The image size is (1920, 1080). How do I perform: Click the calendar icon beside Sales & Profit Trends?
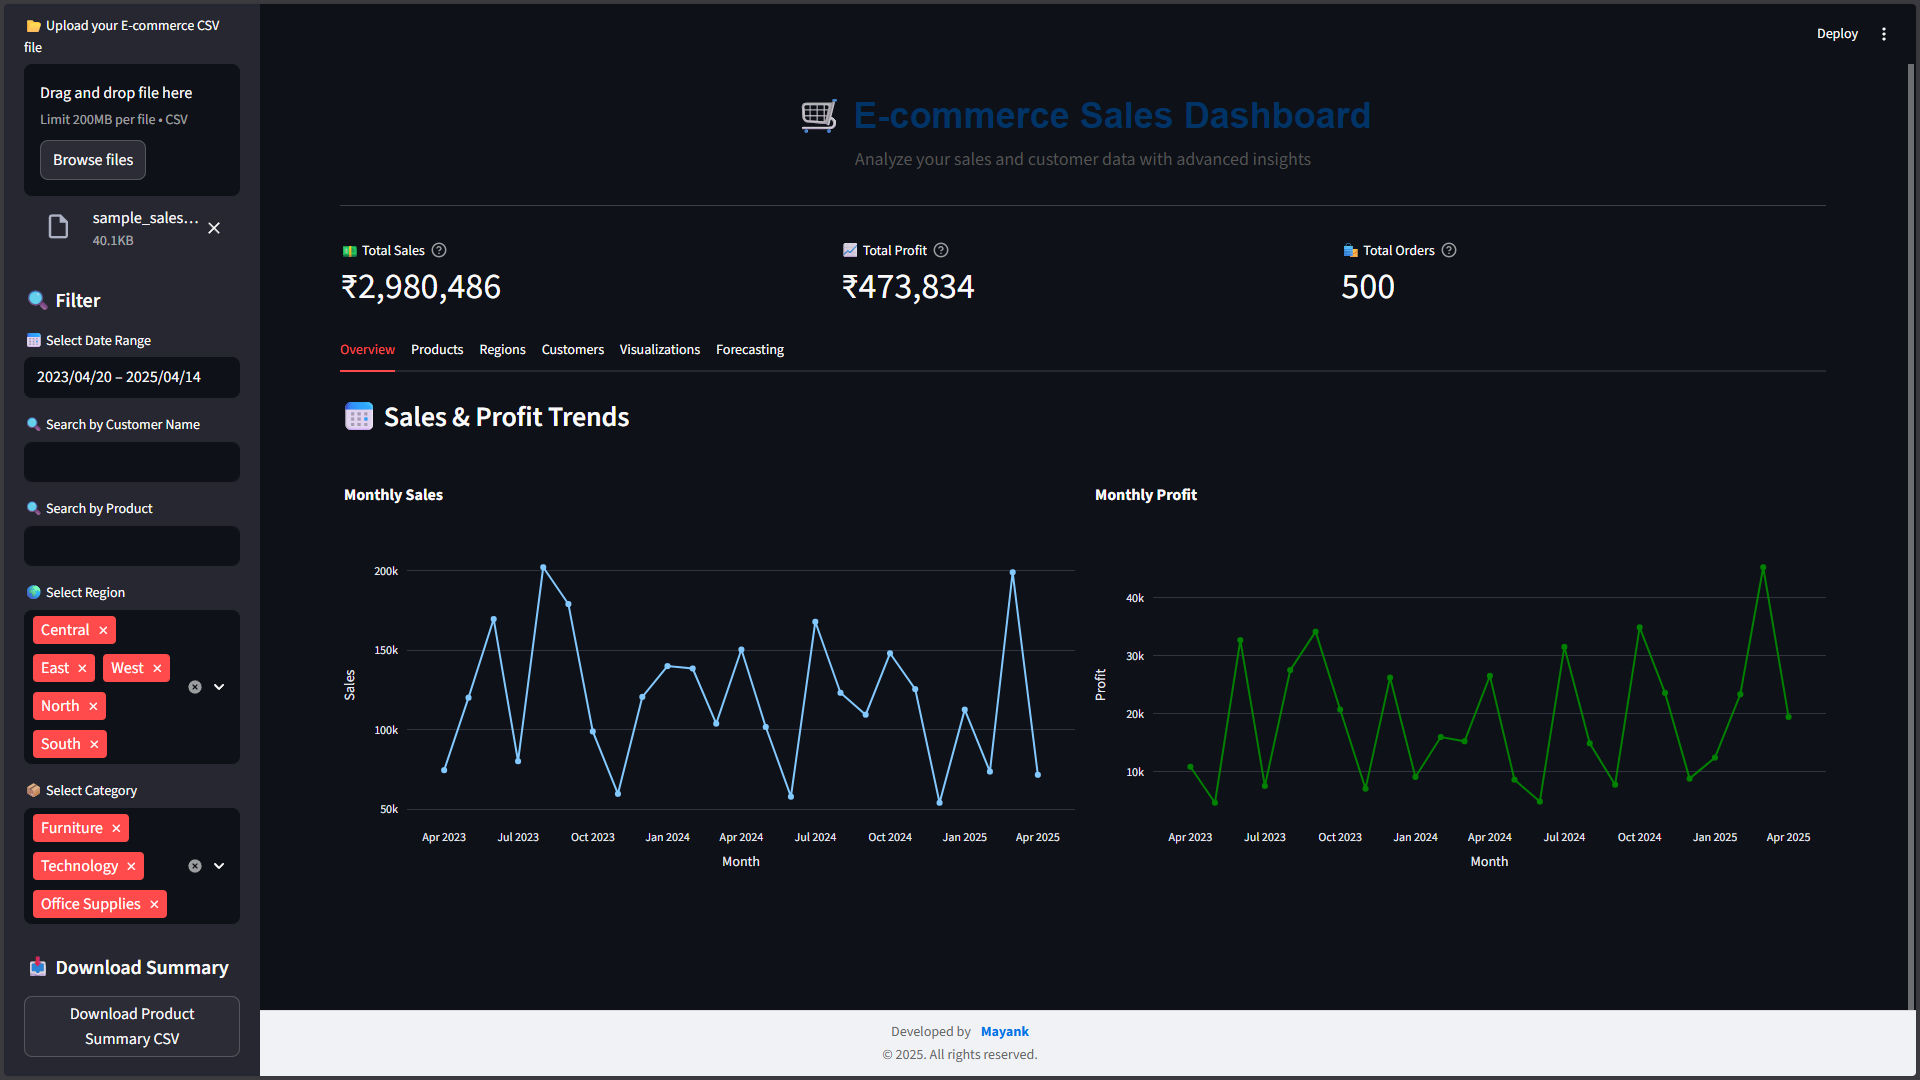tap(358, 416)
